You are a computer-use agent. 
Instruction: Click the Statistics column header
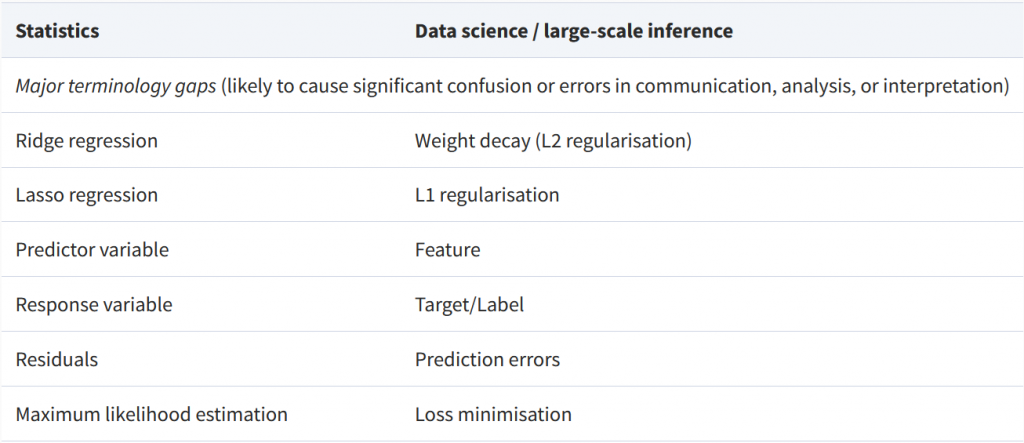pos(57,31)
